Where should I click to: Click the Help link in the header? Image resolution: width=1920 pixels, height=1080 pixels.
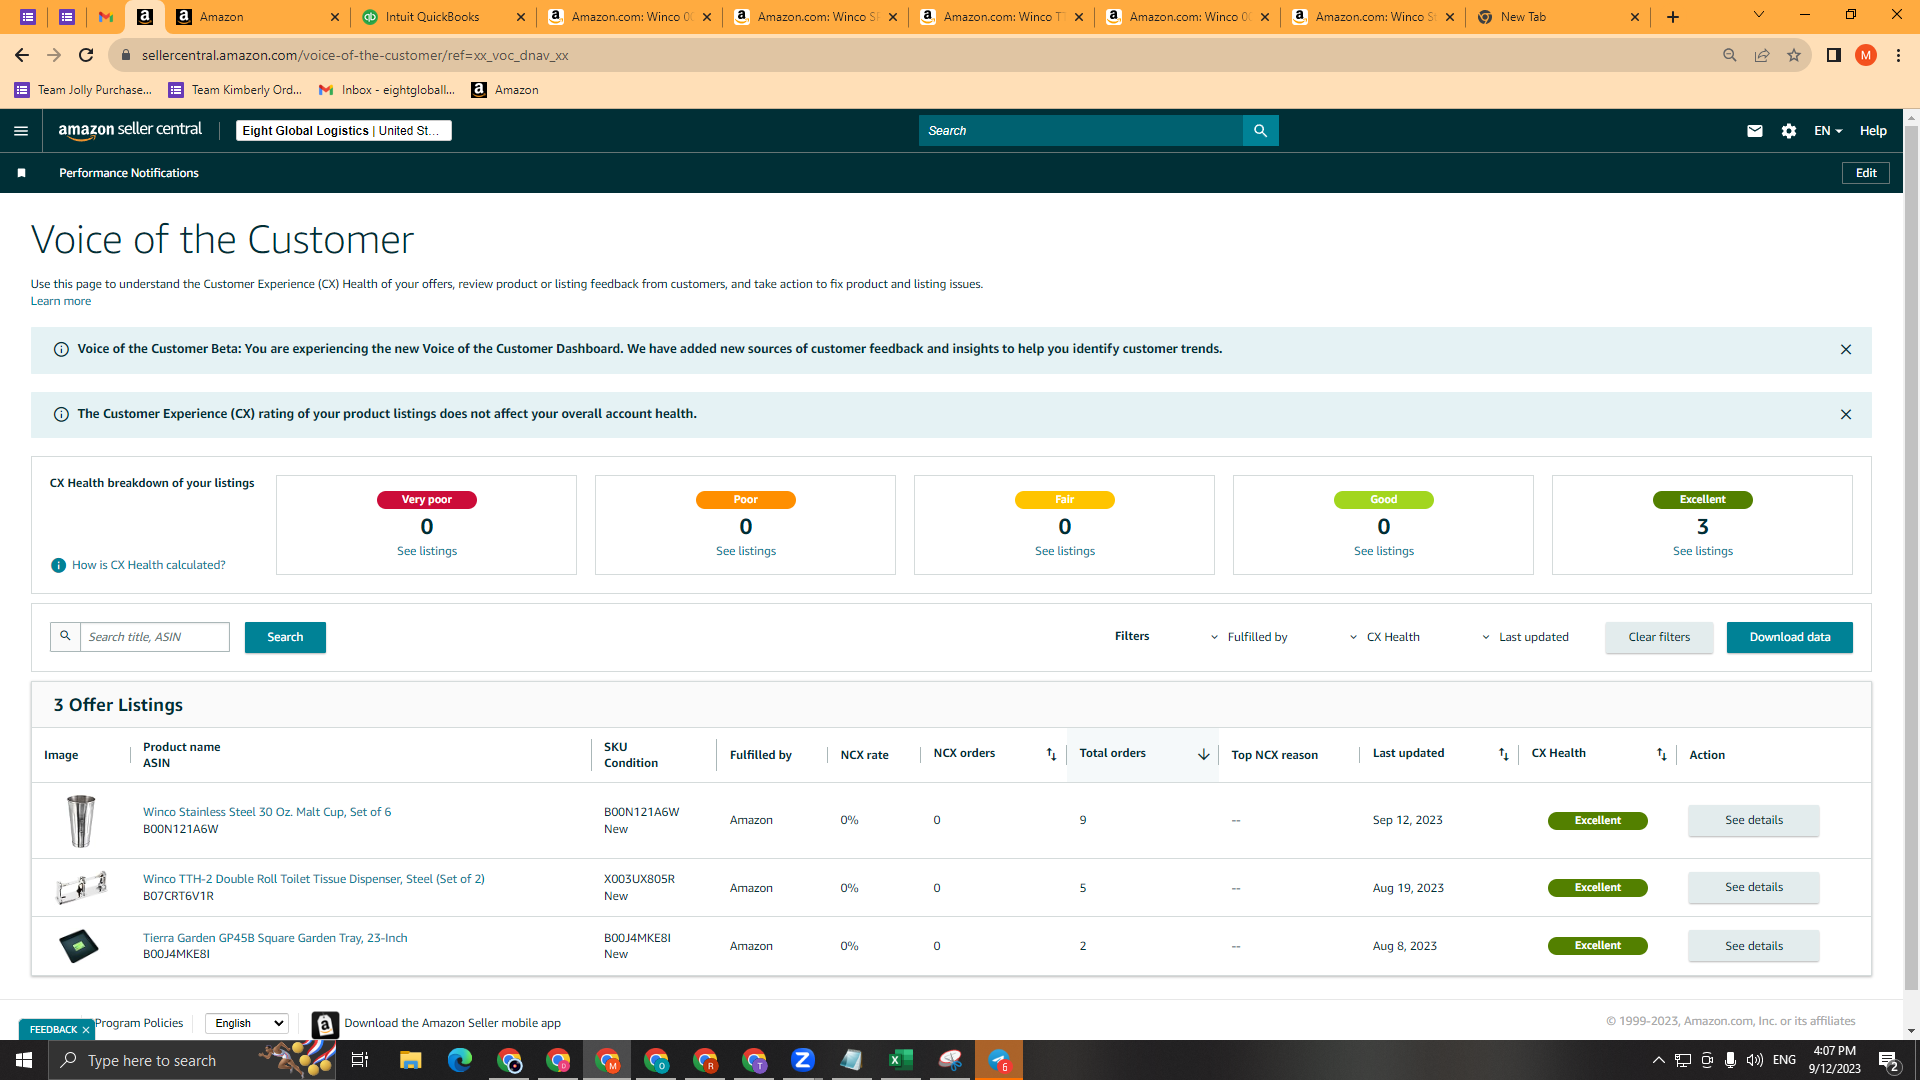pos(1873,131)
